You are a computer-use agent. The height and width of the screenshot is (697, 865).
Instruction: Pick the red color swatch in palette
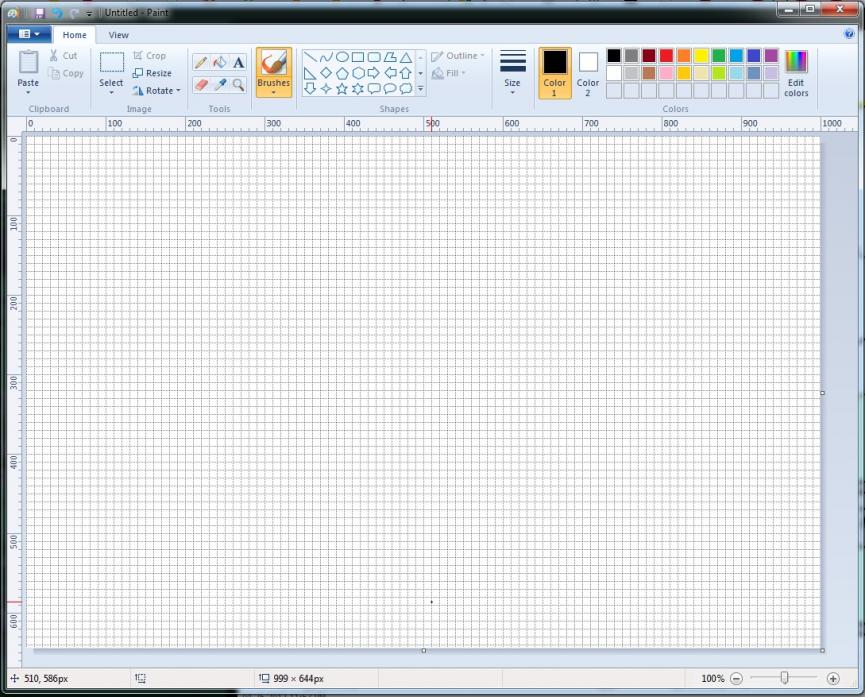point(666,56)
